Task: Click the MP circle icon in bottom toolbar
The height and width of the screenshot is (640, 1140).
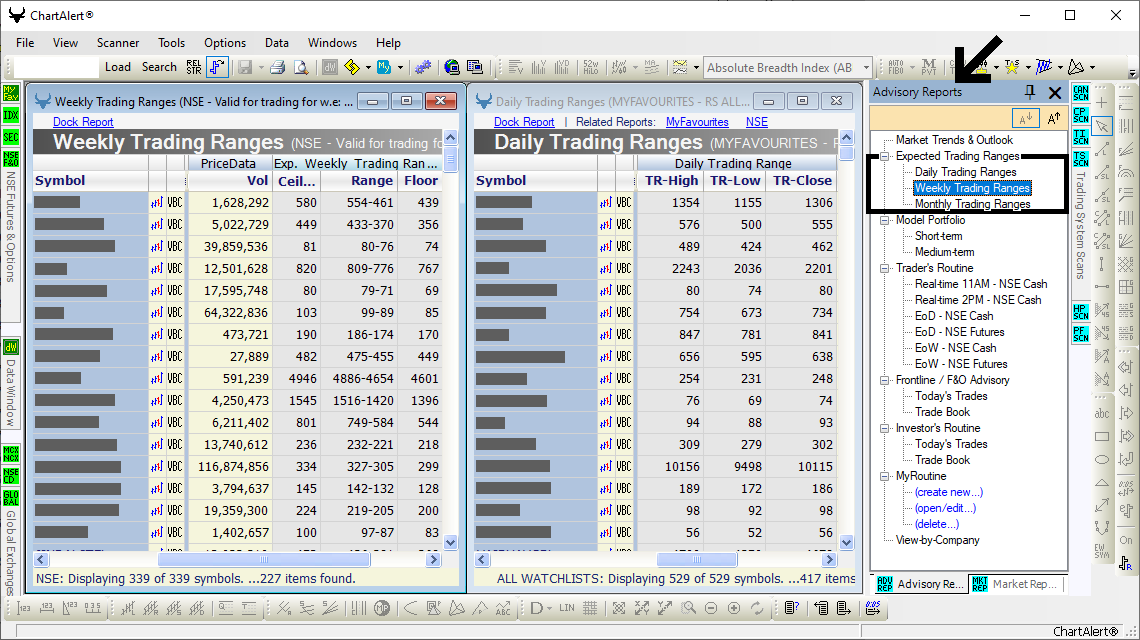Action: (x=382, y=608)
